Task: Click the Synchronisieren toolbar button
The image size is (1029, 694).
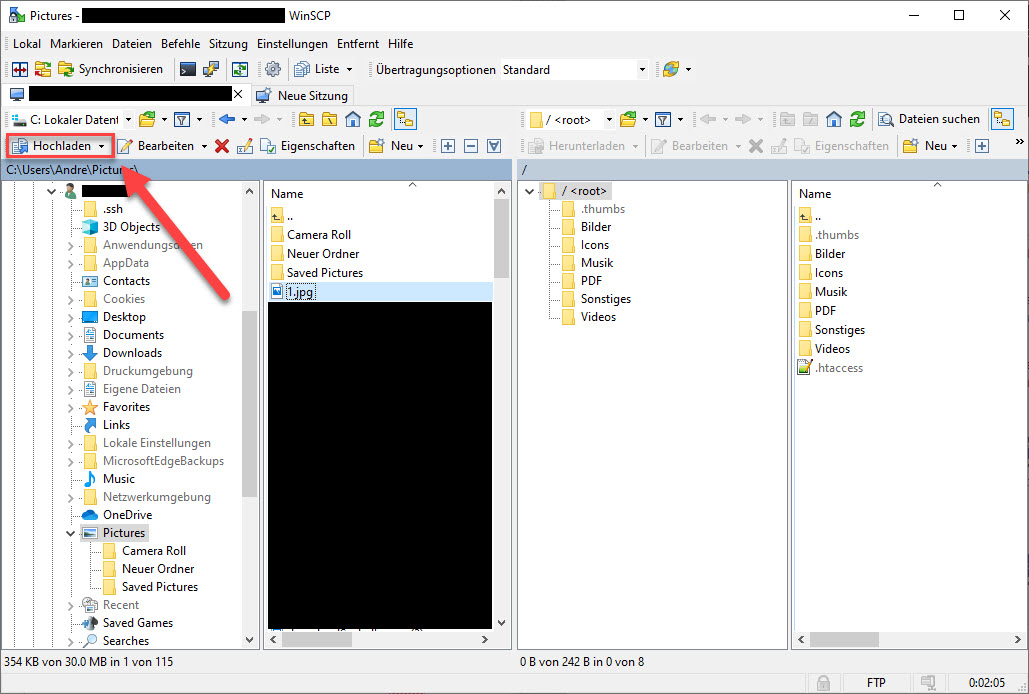Action: (111, 69)
